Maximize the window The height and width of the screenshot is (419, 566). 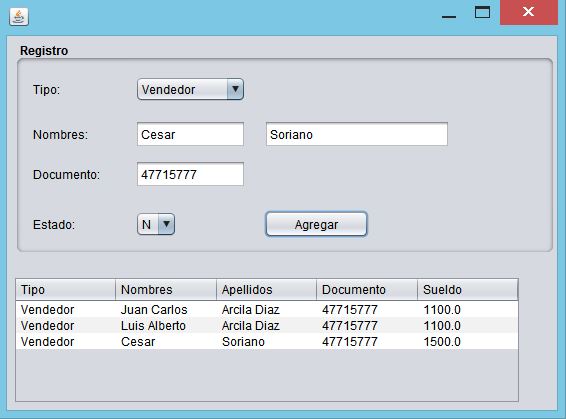(482, 13)
